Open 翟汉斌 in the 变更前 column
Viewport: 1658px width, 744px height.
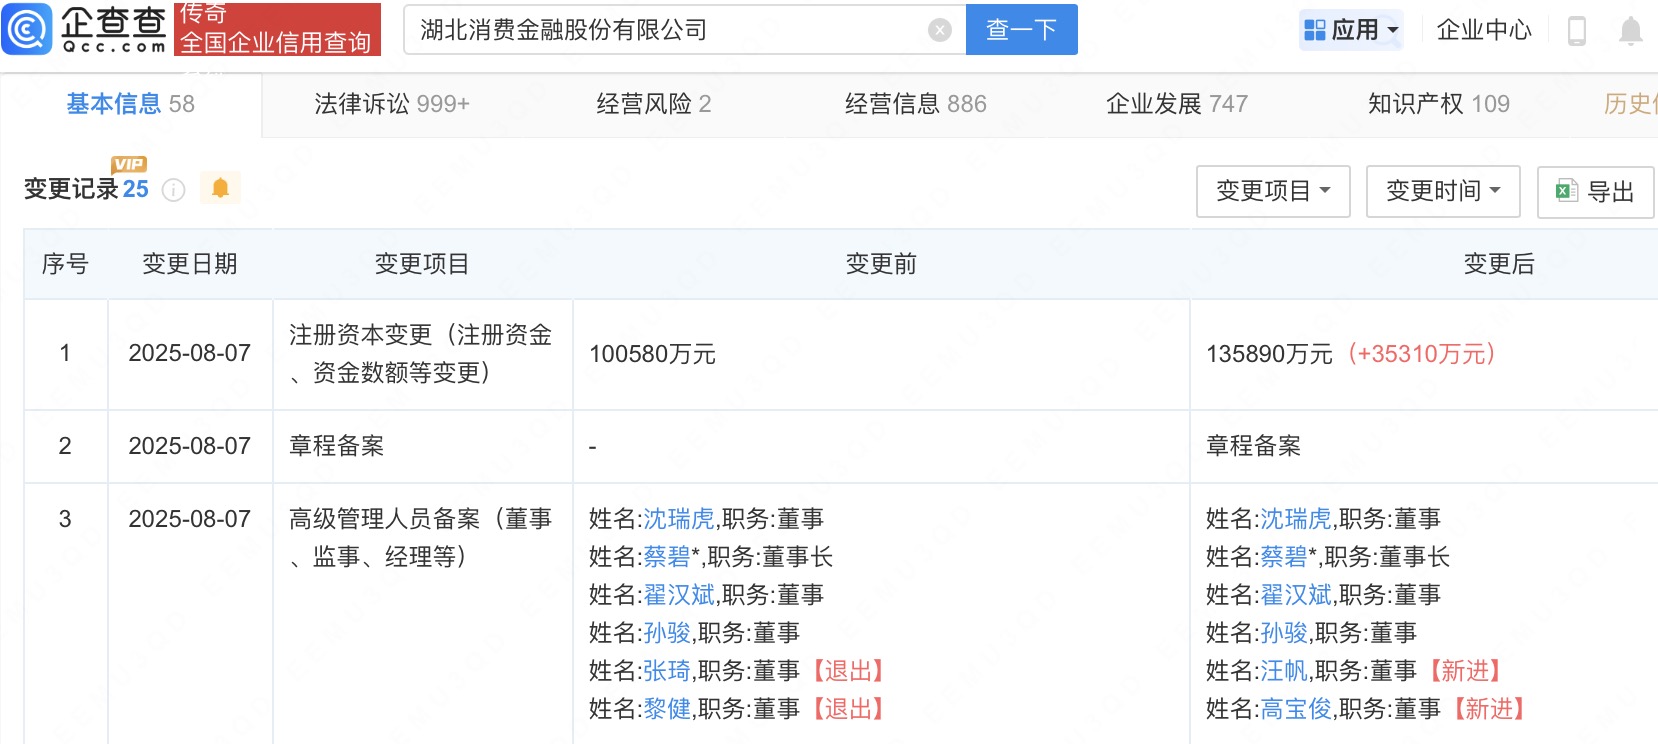[x=679, y=595]
